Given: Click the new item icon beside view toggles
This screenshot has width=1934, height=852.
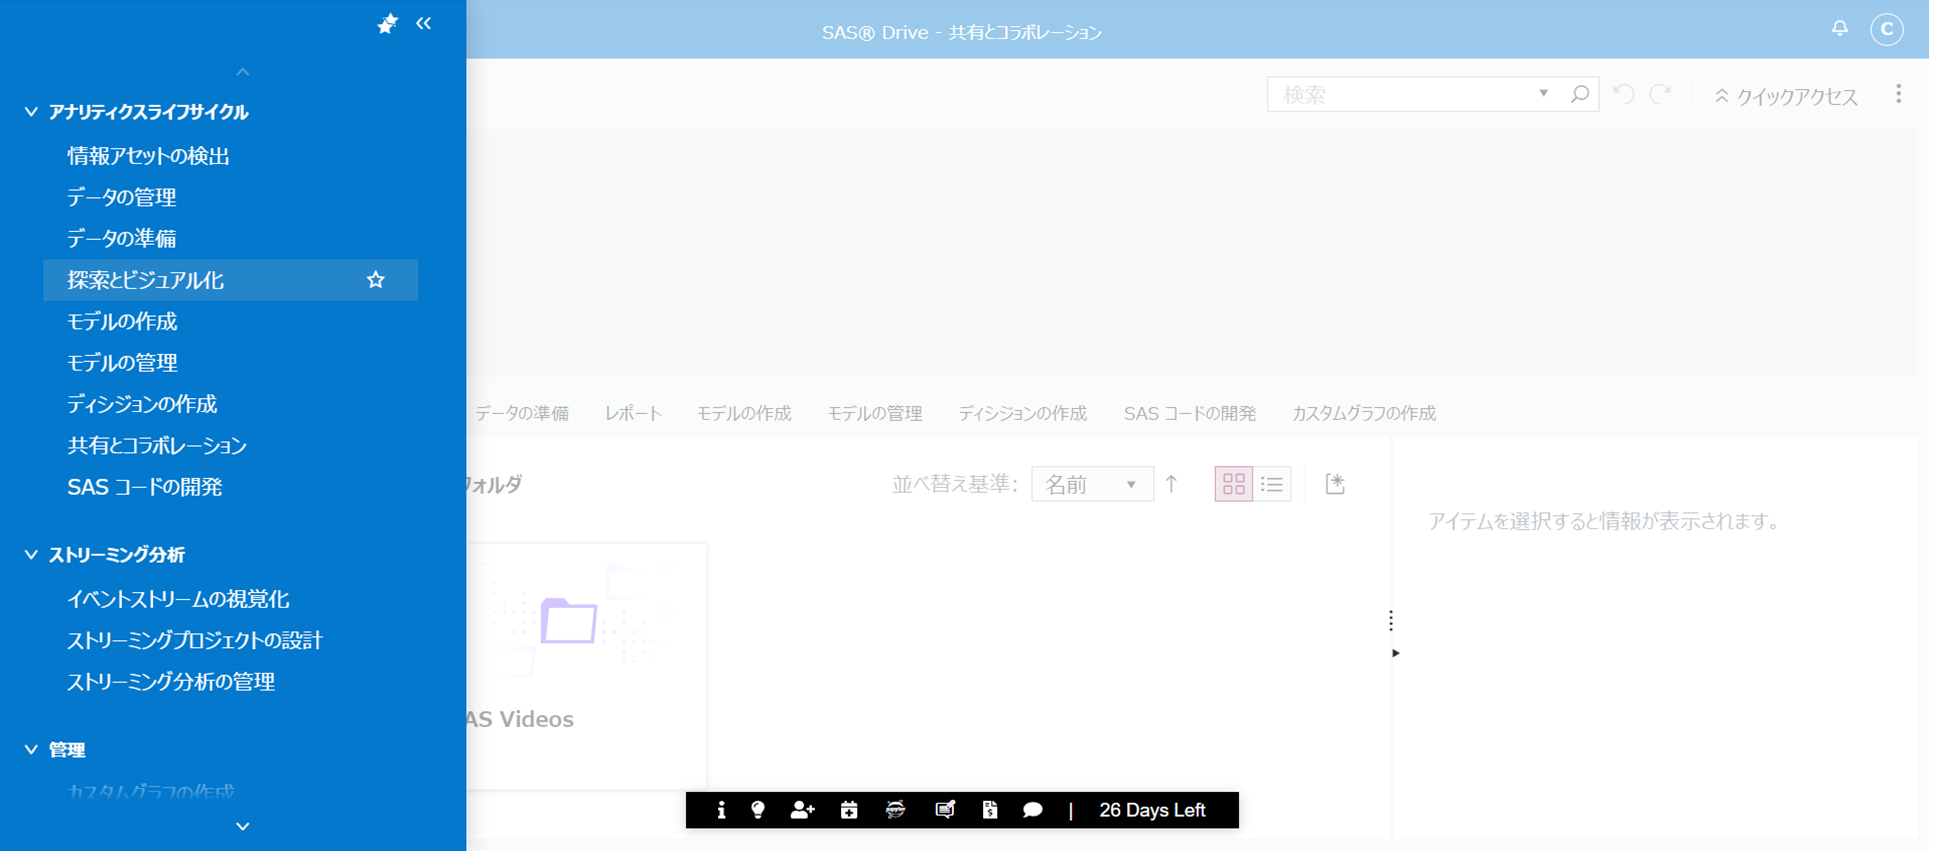Looking at the screenshot, I should tap(1335, 484).
